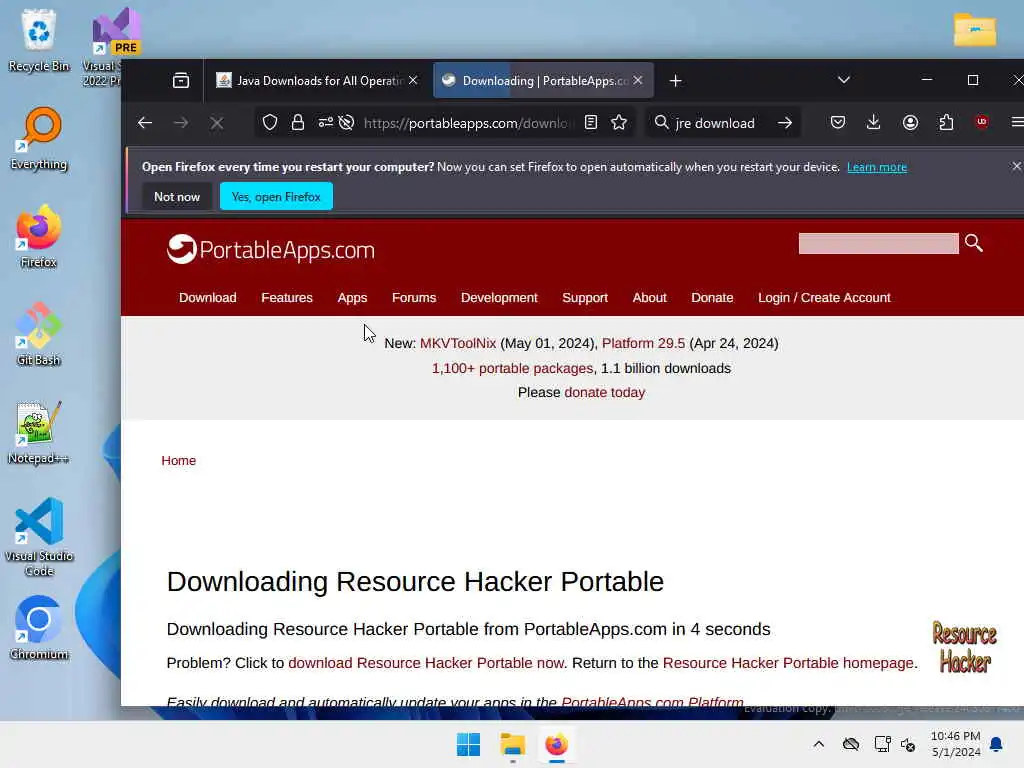Close the Downloading PortableApps tab

[638, 80]
